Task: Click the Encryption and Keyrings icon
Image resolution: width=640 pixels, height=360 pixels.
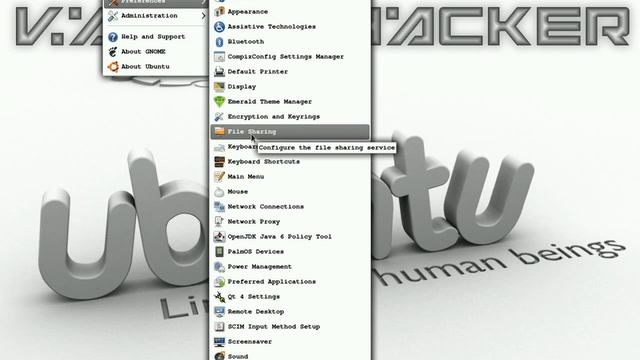Action: click(219, 117)
